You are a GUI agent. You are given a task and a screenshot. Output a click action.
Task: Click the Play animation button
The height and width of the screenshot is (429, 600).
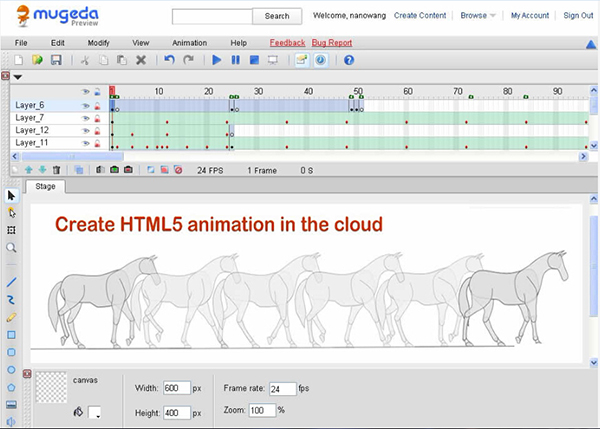[x=216, y=61]
